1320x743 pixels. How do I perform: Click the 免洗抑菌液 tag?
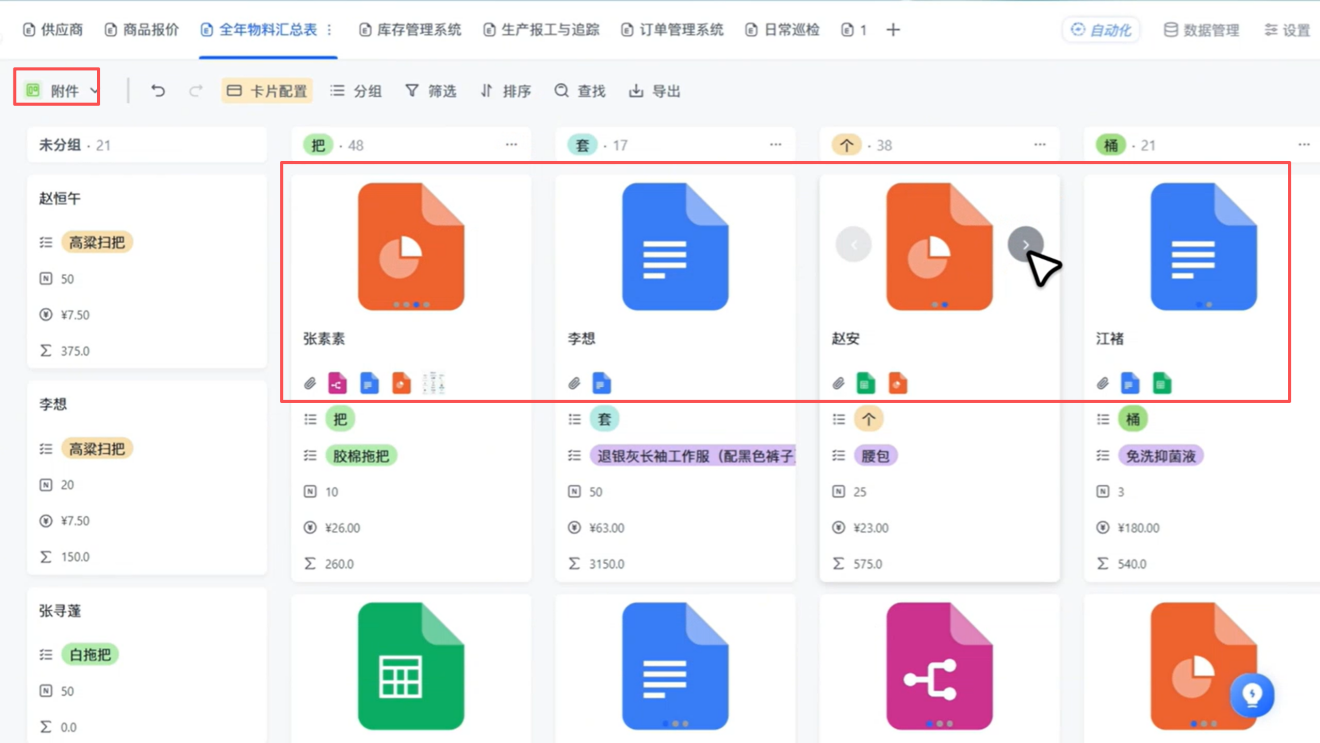(x=1161, y=456)
